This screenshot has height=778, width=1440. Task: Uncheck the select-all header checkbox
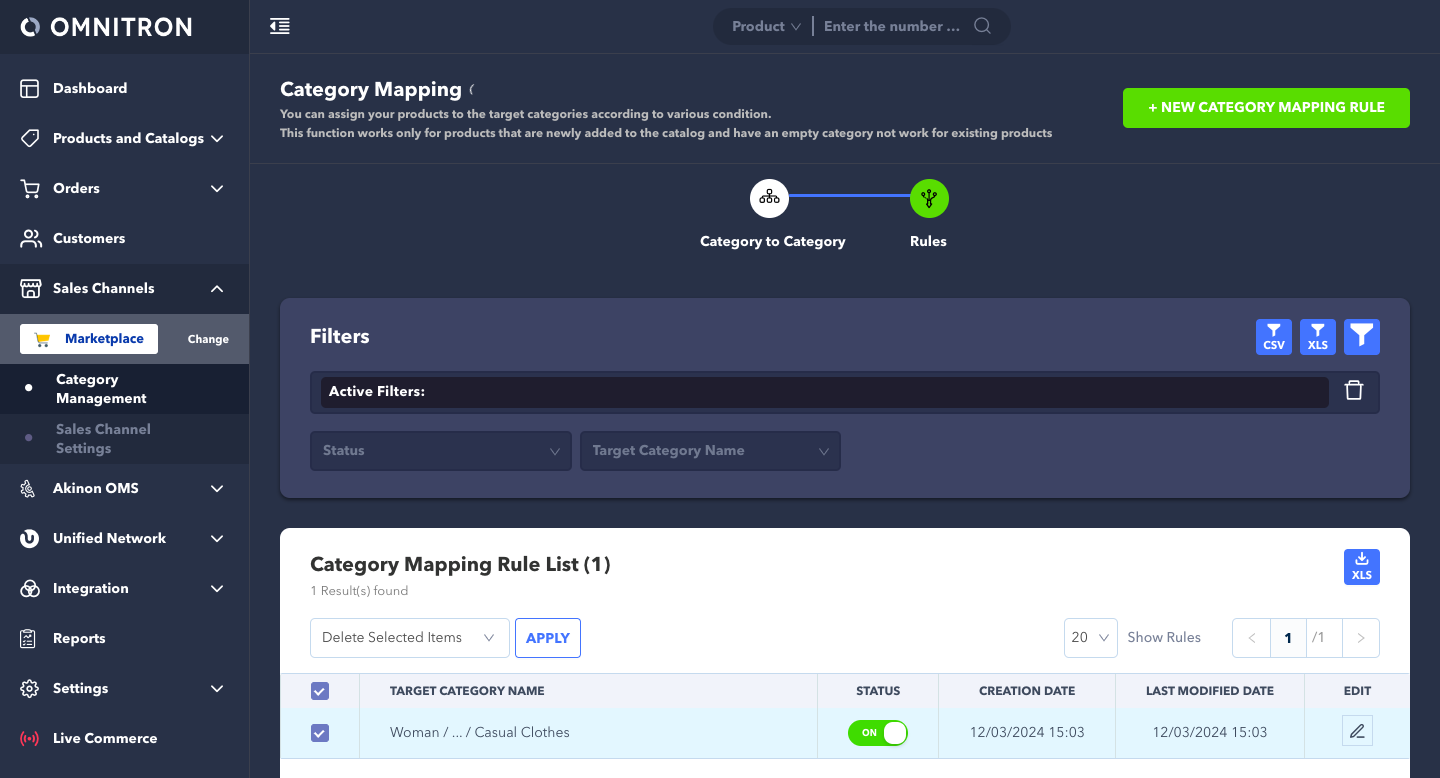320,691
